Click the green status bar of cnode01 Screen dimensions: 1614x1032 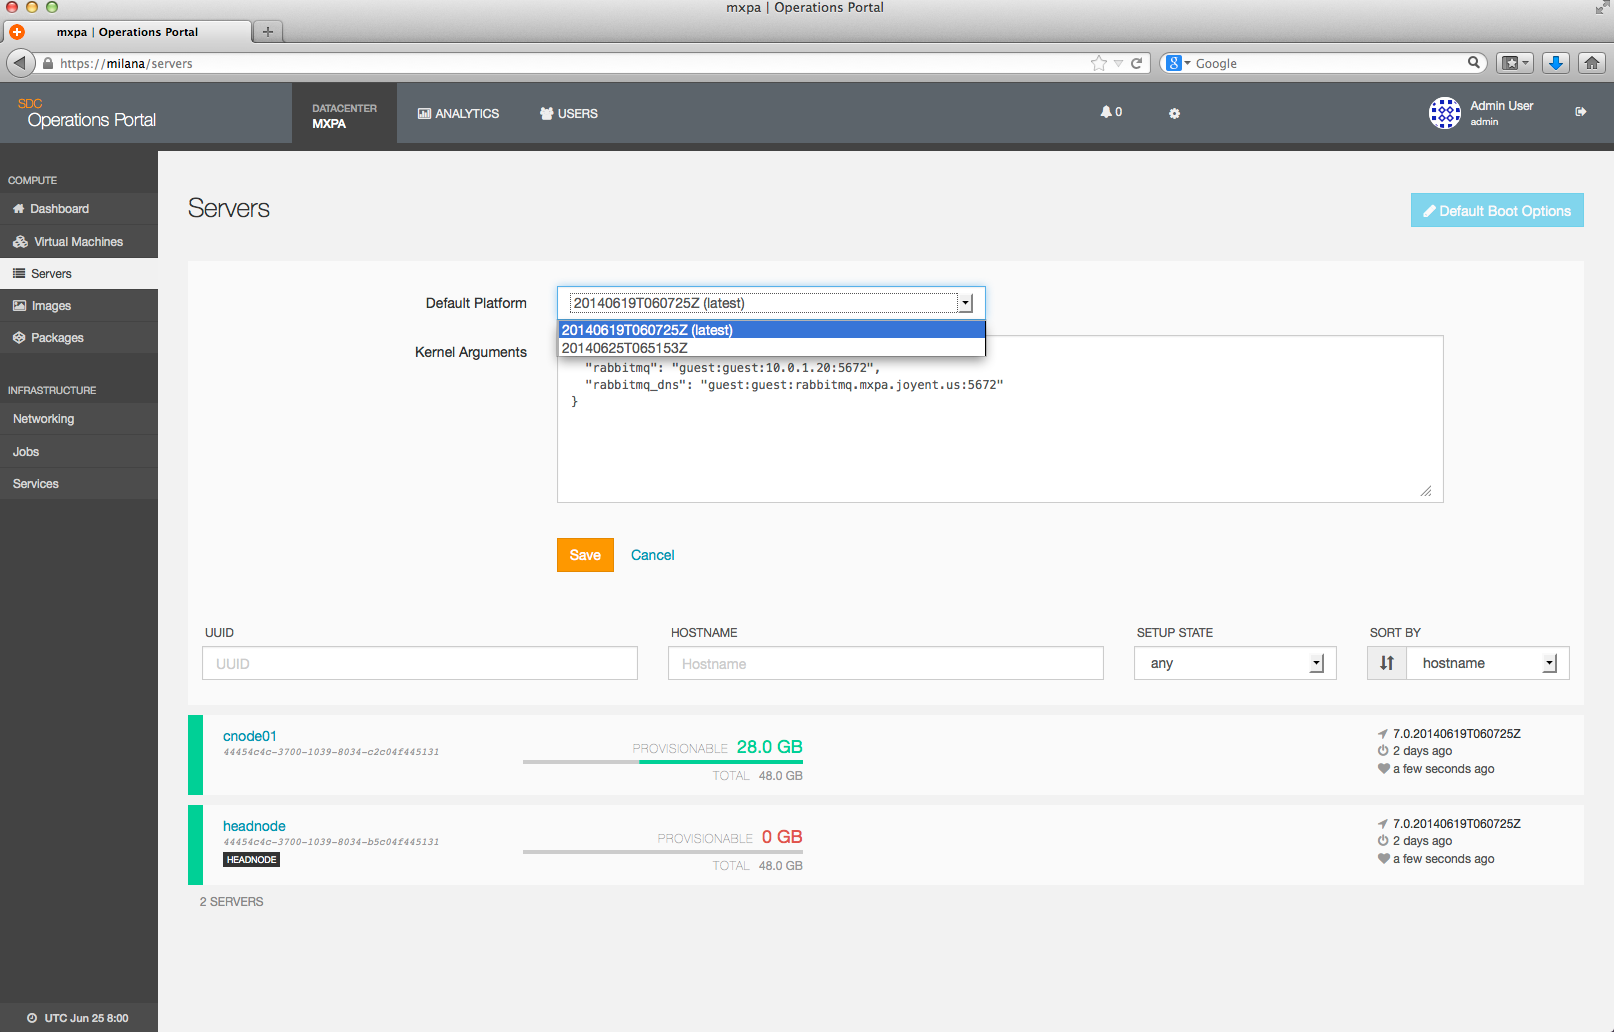click(195, 755)
